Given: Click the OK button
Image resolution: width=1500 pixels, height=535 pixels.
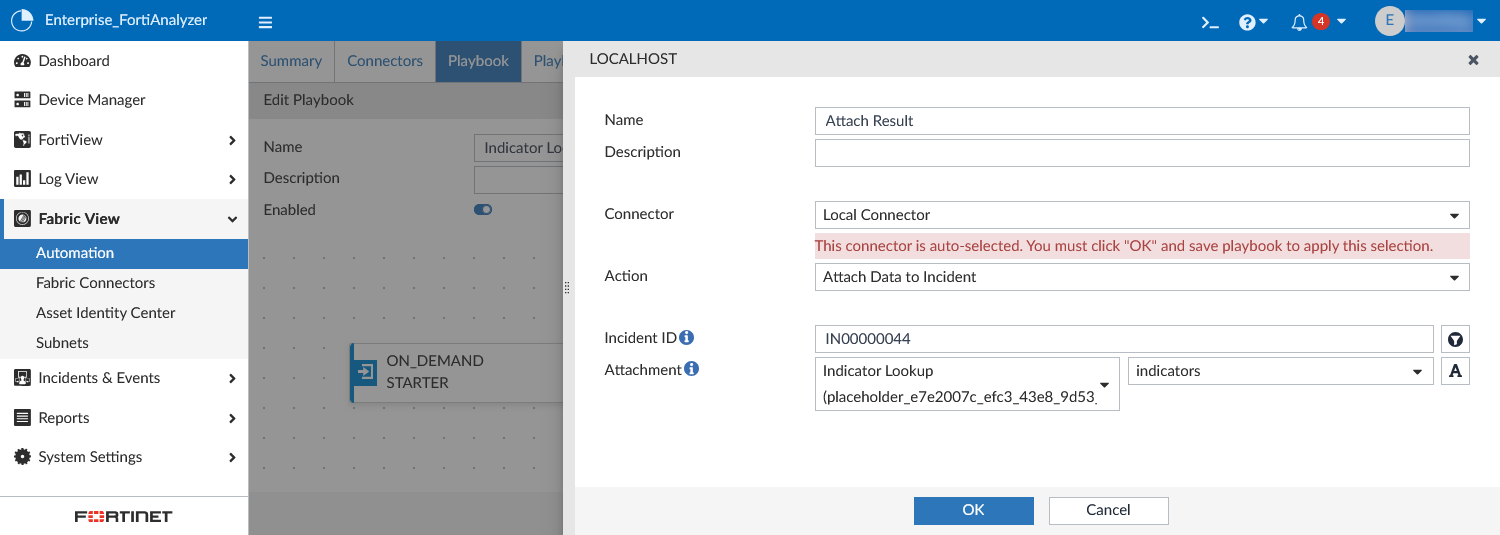Looking at the screenshot, I should [x=973, y=510].
